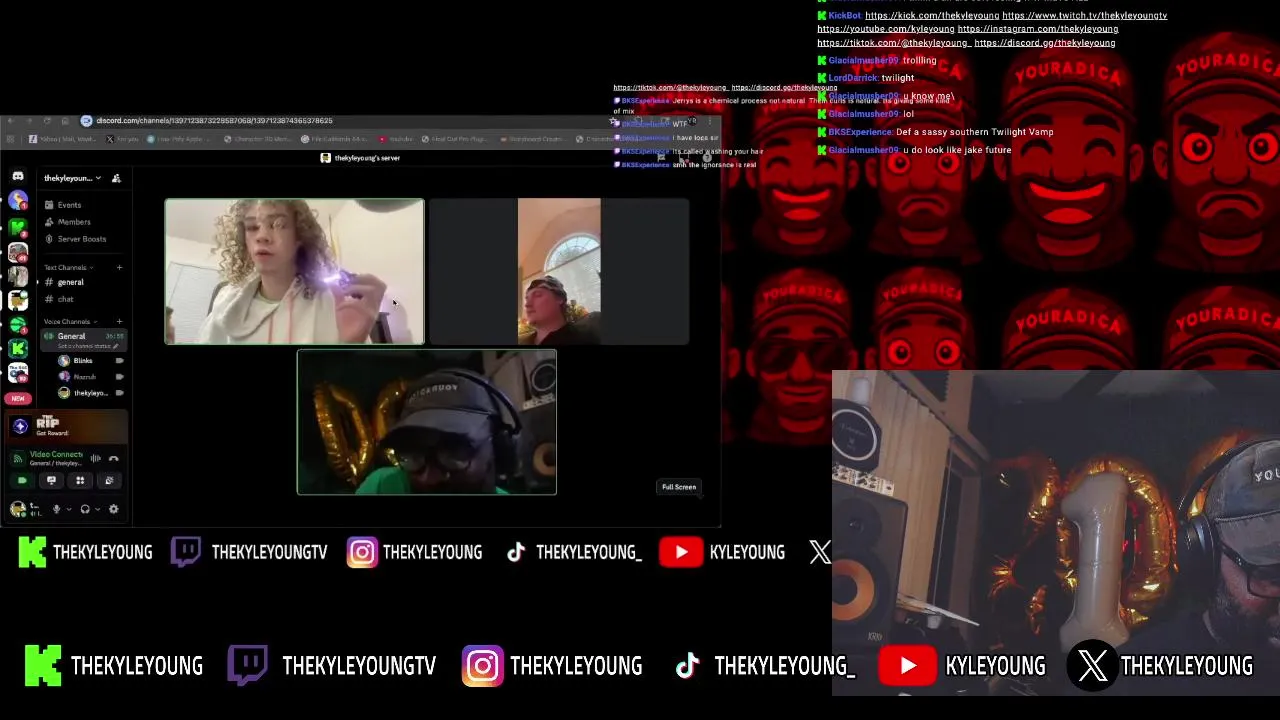1280x720 pixels.
Task: Open kick.com/thekyleyoung link in chat
Action: (931, 16)
